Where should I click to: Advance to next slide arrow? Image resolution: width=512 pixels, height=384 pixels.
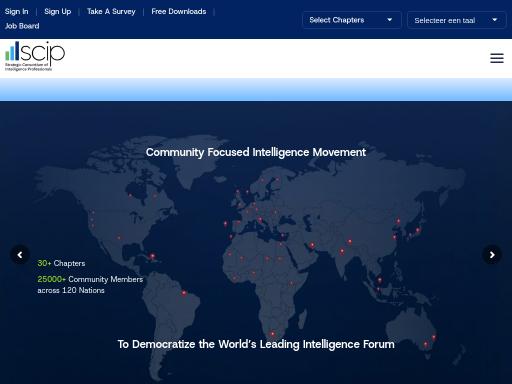pyautogui.click(x=492, y=255)
